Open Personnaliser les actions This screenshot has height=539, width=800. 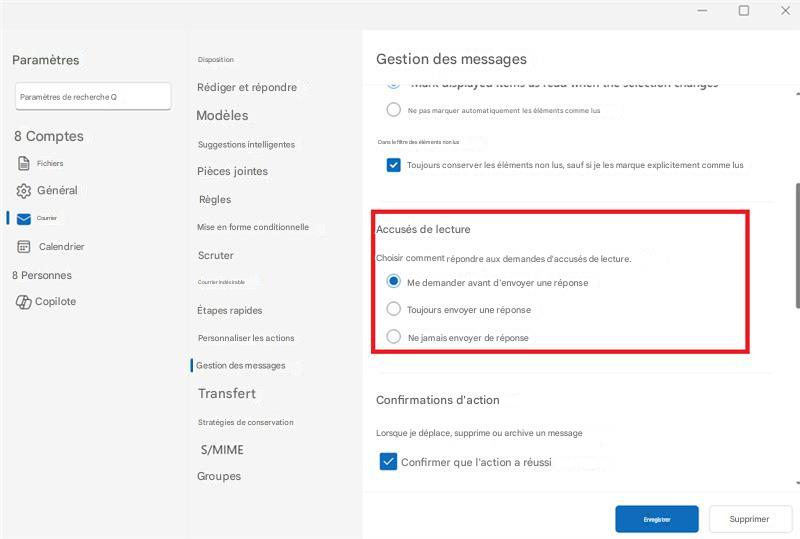click(246, 338)
